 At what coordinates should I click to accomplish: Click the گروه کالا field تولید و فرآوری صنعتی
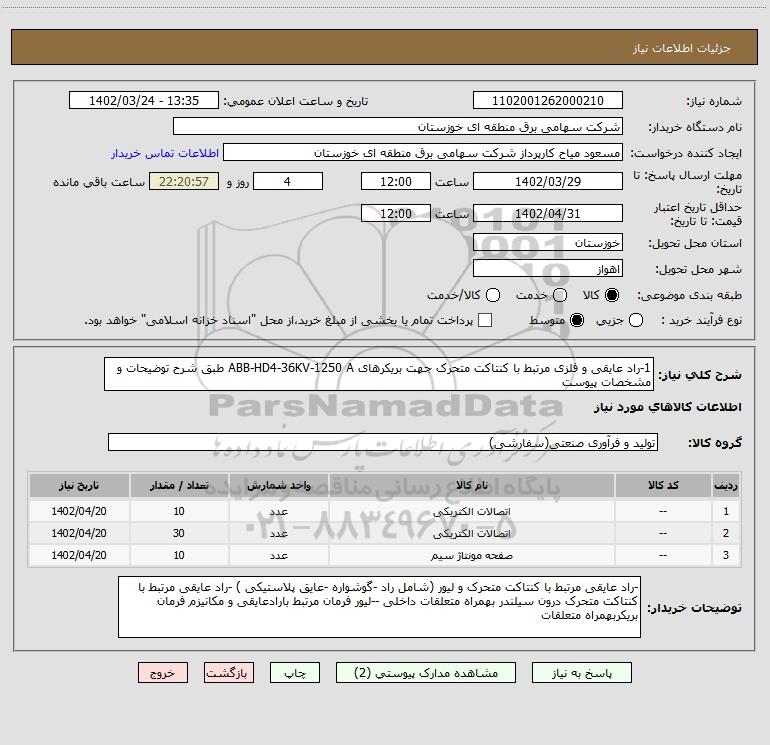point(383,442)
